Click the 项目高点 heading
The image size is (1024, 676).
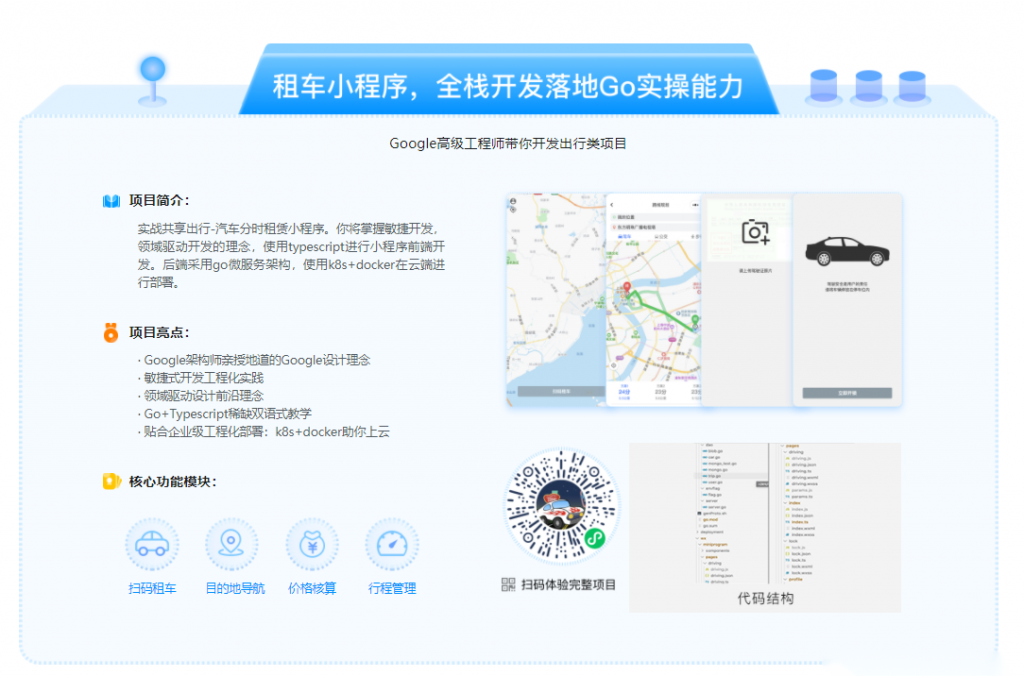point(159,332)
